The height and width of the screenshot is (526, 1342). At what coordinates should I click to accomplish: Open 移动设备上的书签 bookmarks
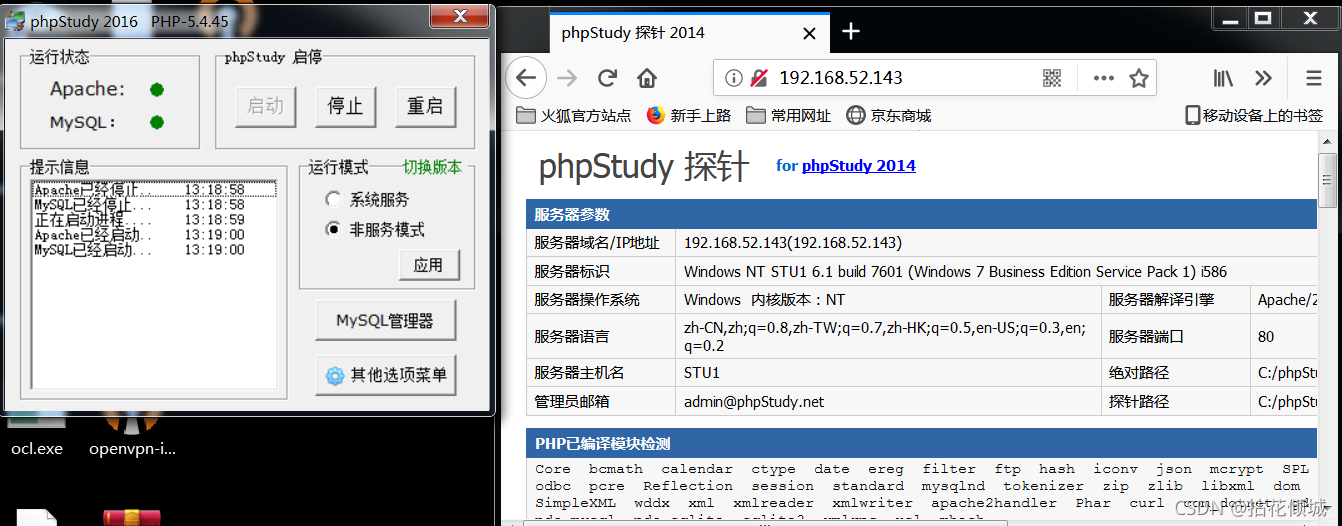coord(1254,115)
